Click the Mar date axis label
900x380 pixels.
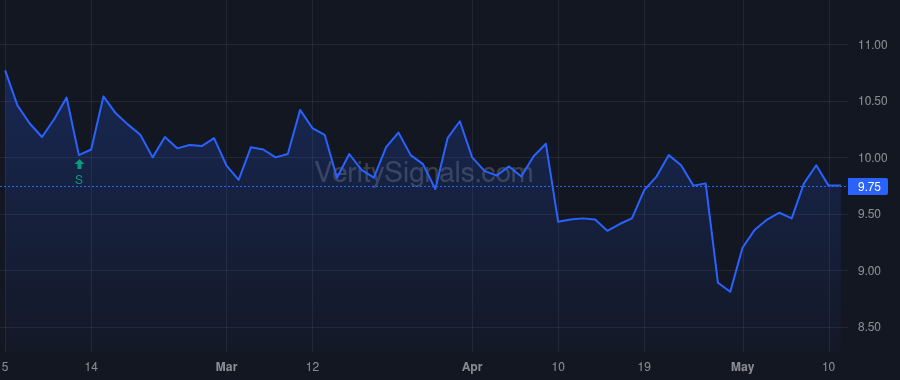click(x=226, y=366)
